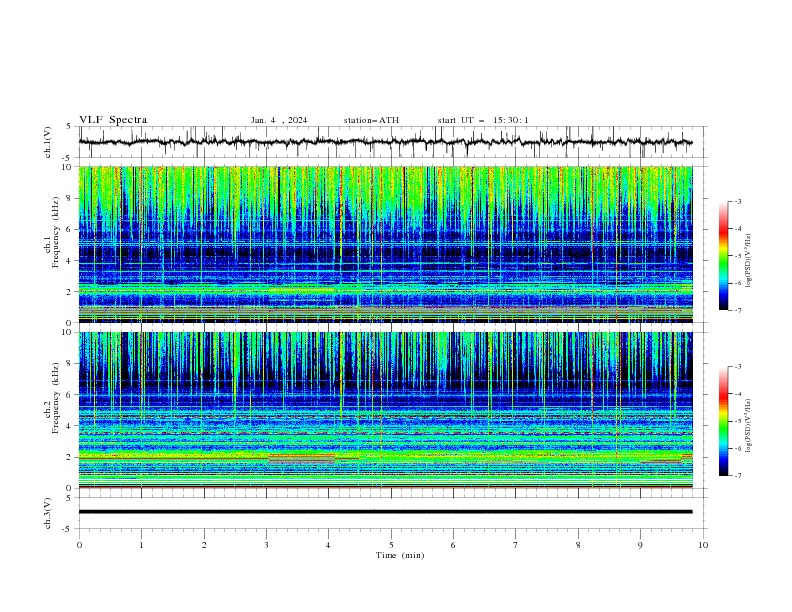Click the ch.1 spectrogram color scale bar
Image resolution: width=792 pixels, height=612 pixels.
pyautogui.click(x=723, y=256)
